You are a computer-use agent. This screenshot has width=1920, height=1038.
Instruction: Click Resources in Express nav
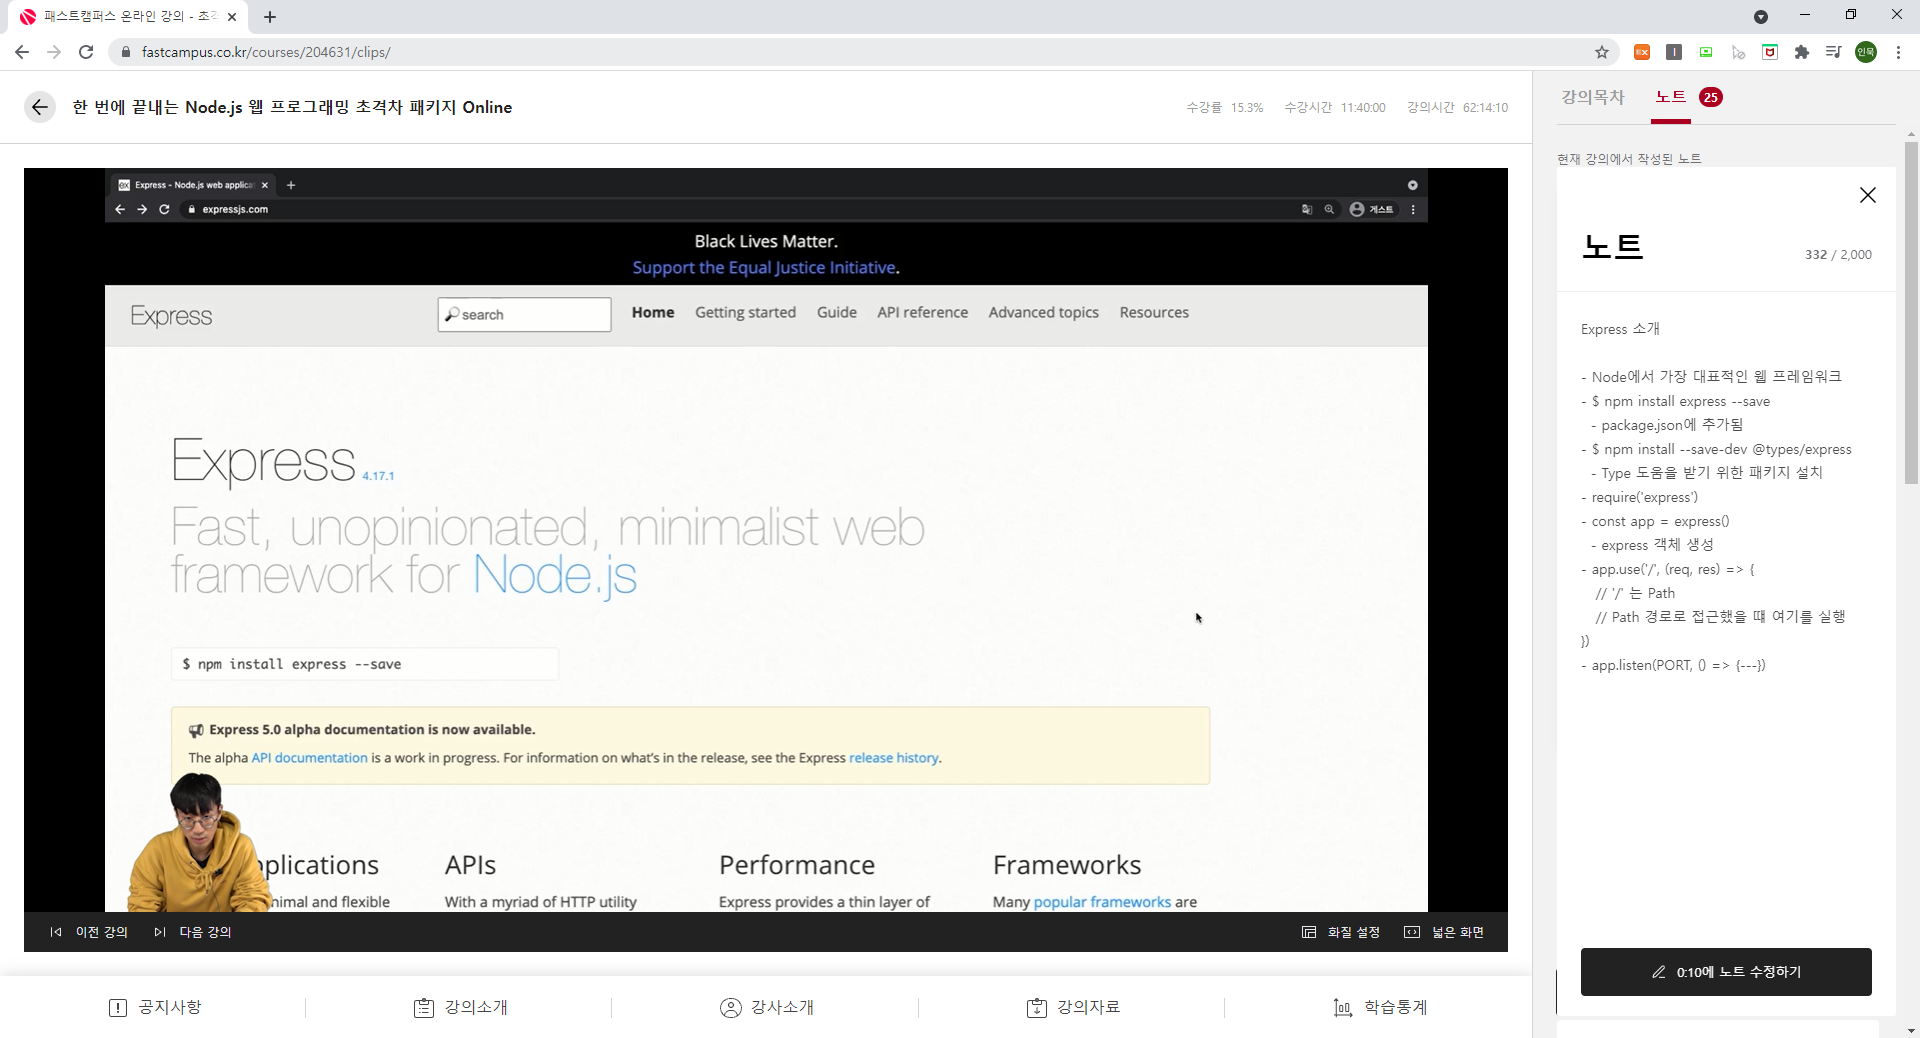pyautogui.click(x=1154, y=312)
